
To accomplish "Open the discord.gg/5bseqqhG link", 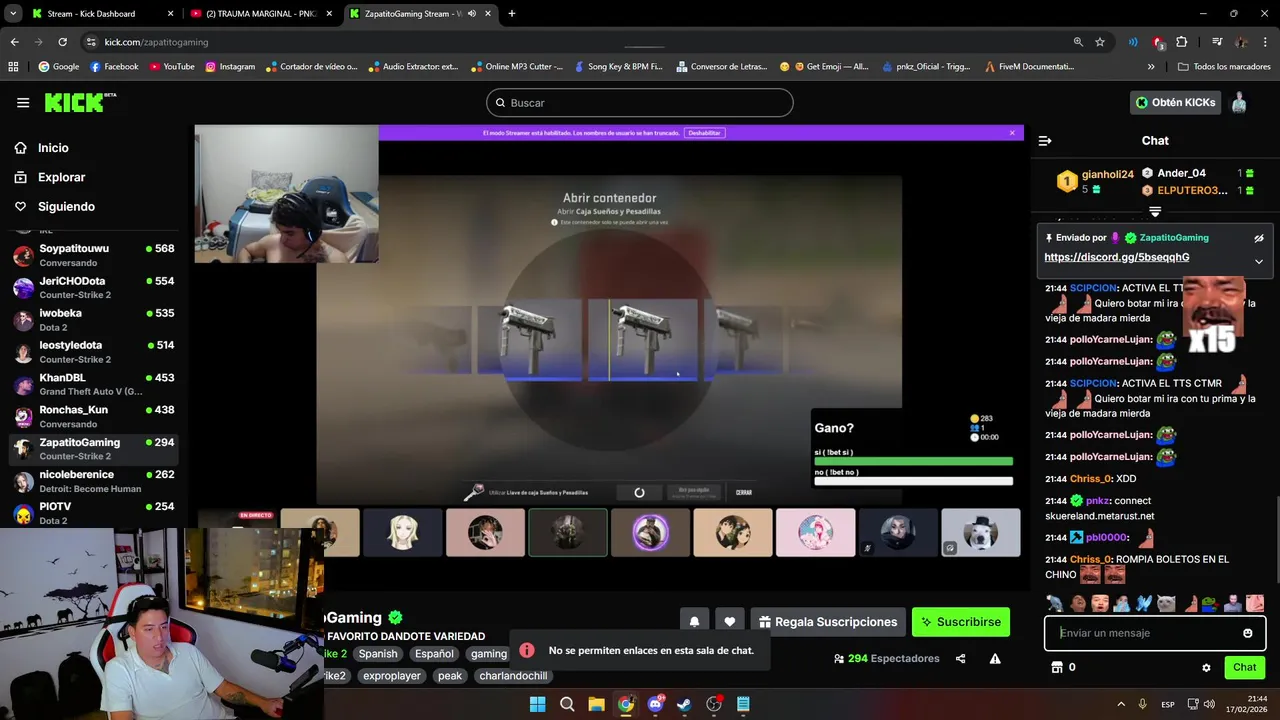I will 1116,257.
